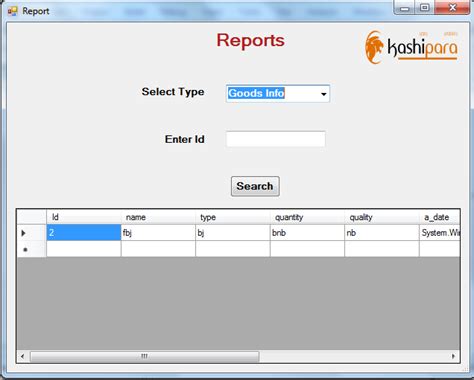474x380 pixels.
Task: Select the quality cell nb
Action: (x=382, y=233)
